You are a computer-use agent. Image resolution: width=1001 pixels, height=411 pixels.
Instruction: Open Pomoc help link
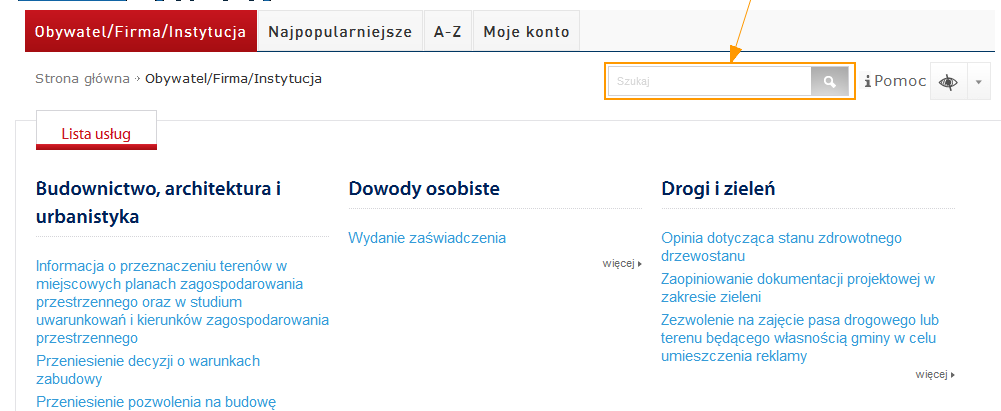(896, 82)
